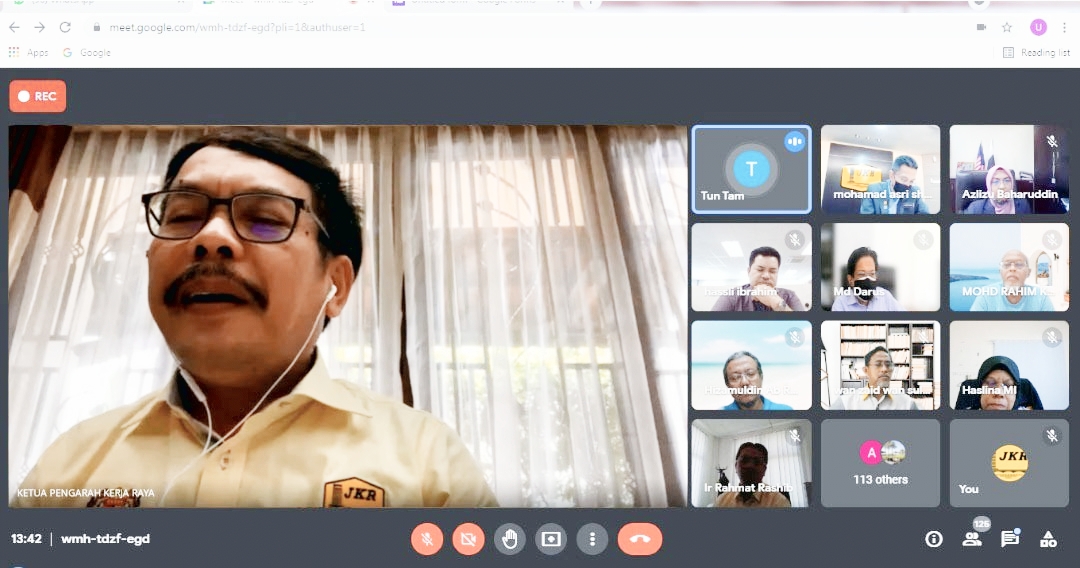1080x568 pixels.
Task: Click the main speaker video
Action: [x=348, y=317]
